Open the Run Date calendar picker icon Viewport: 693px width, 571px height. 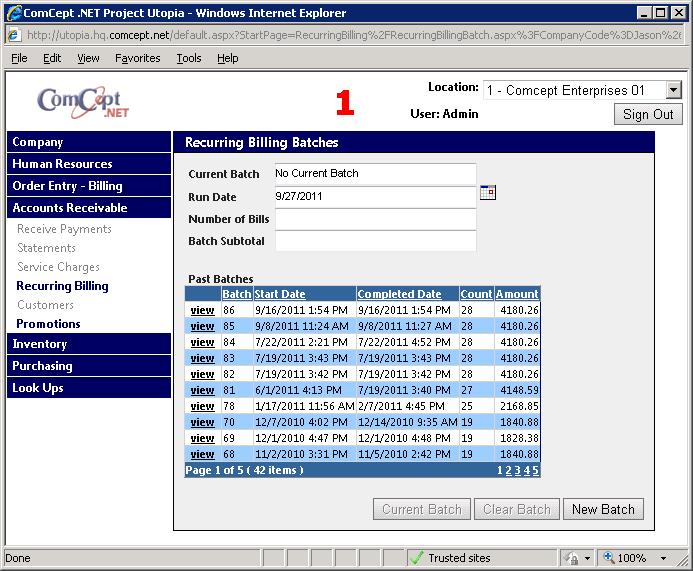(487, 193)
